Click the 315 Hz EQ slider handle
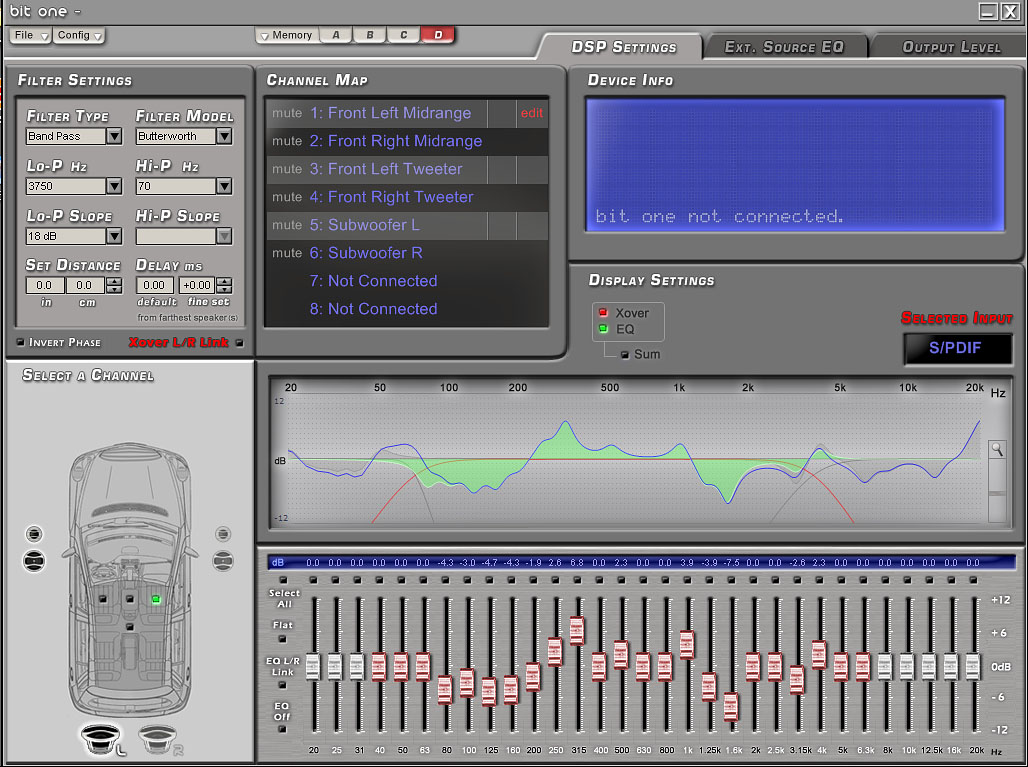1028x767 pixels. [x=577, y=631]
